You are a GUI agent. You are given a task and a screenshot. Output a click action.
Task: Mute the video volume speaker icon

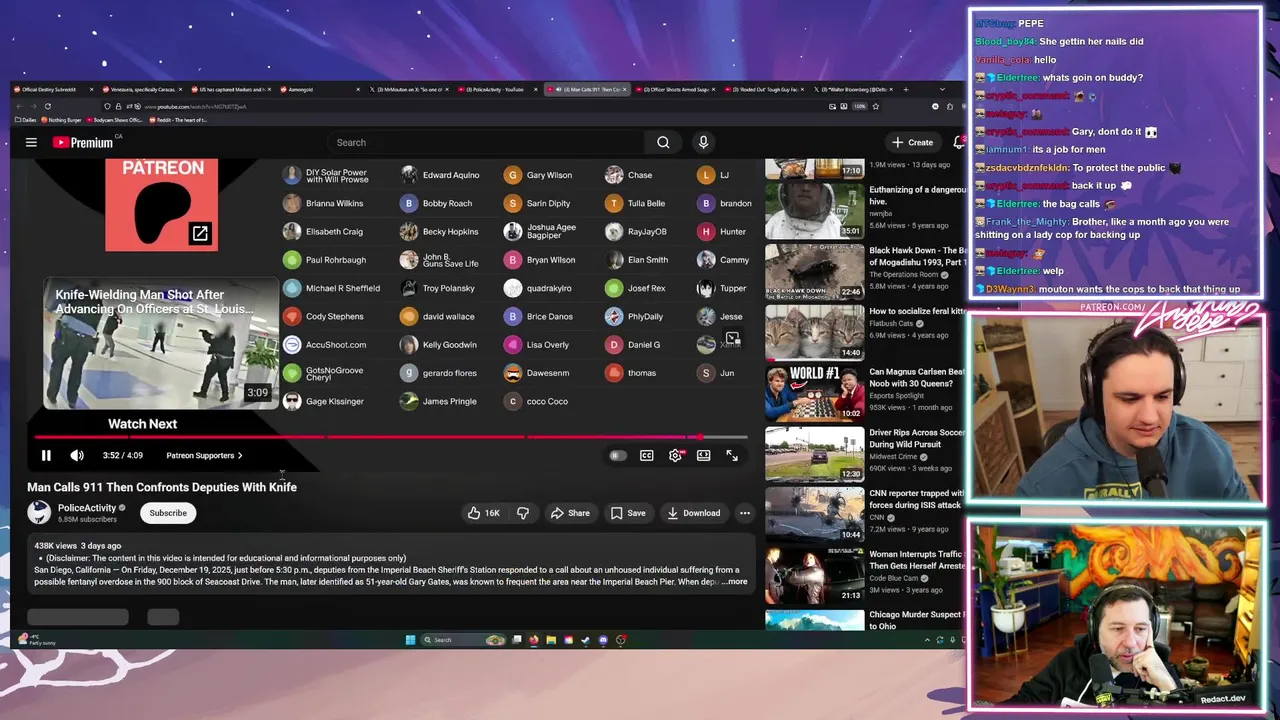point(77,455)
